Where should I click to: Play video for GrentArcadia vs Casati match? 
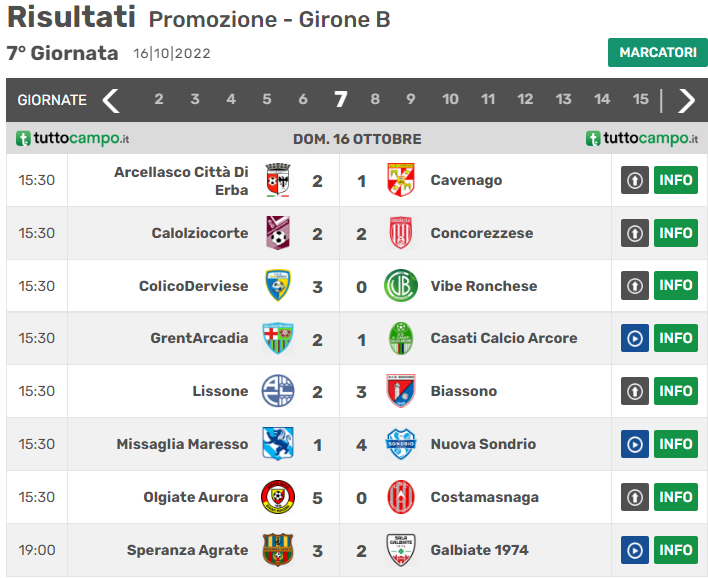(x=635, y=338)
